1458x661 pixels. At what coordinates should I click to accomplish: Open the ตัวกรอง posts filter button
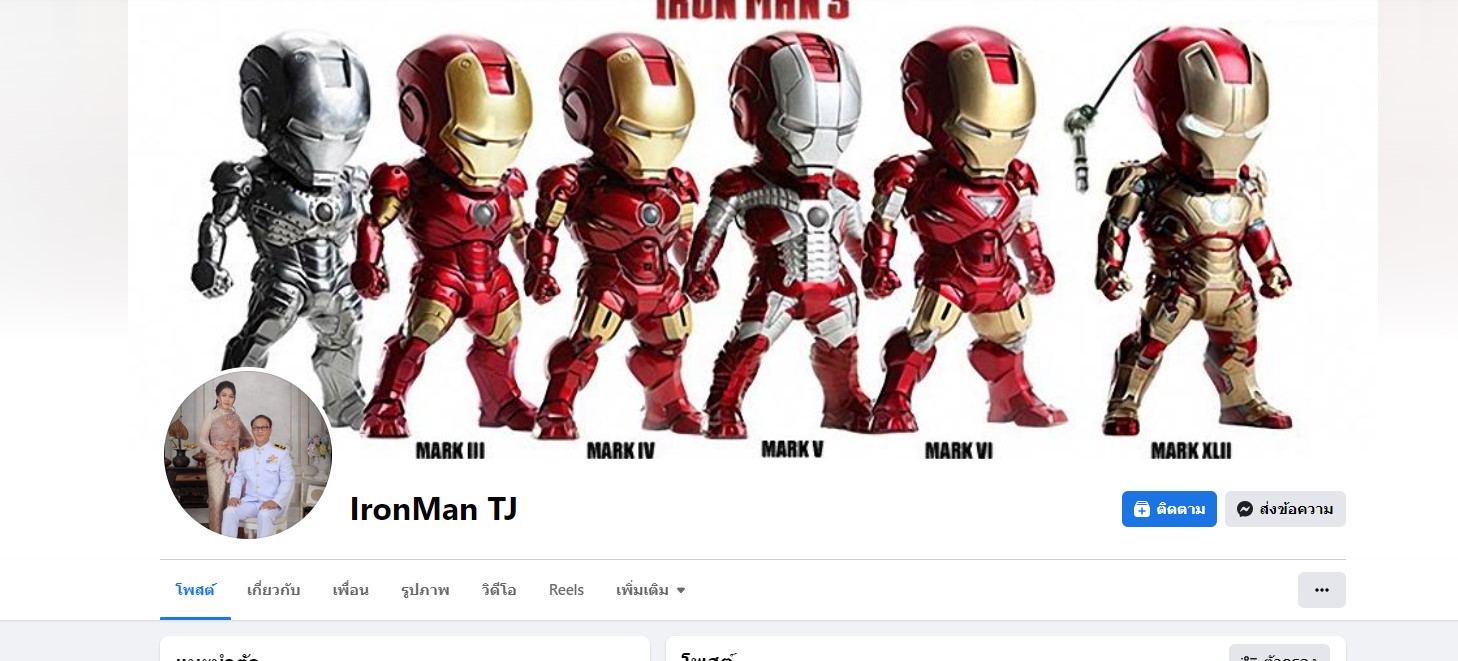[x=1279, y=653]
